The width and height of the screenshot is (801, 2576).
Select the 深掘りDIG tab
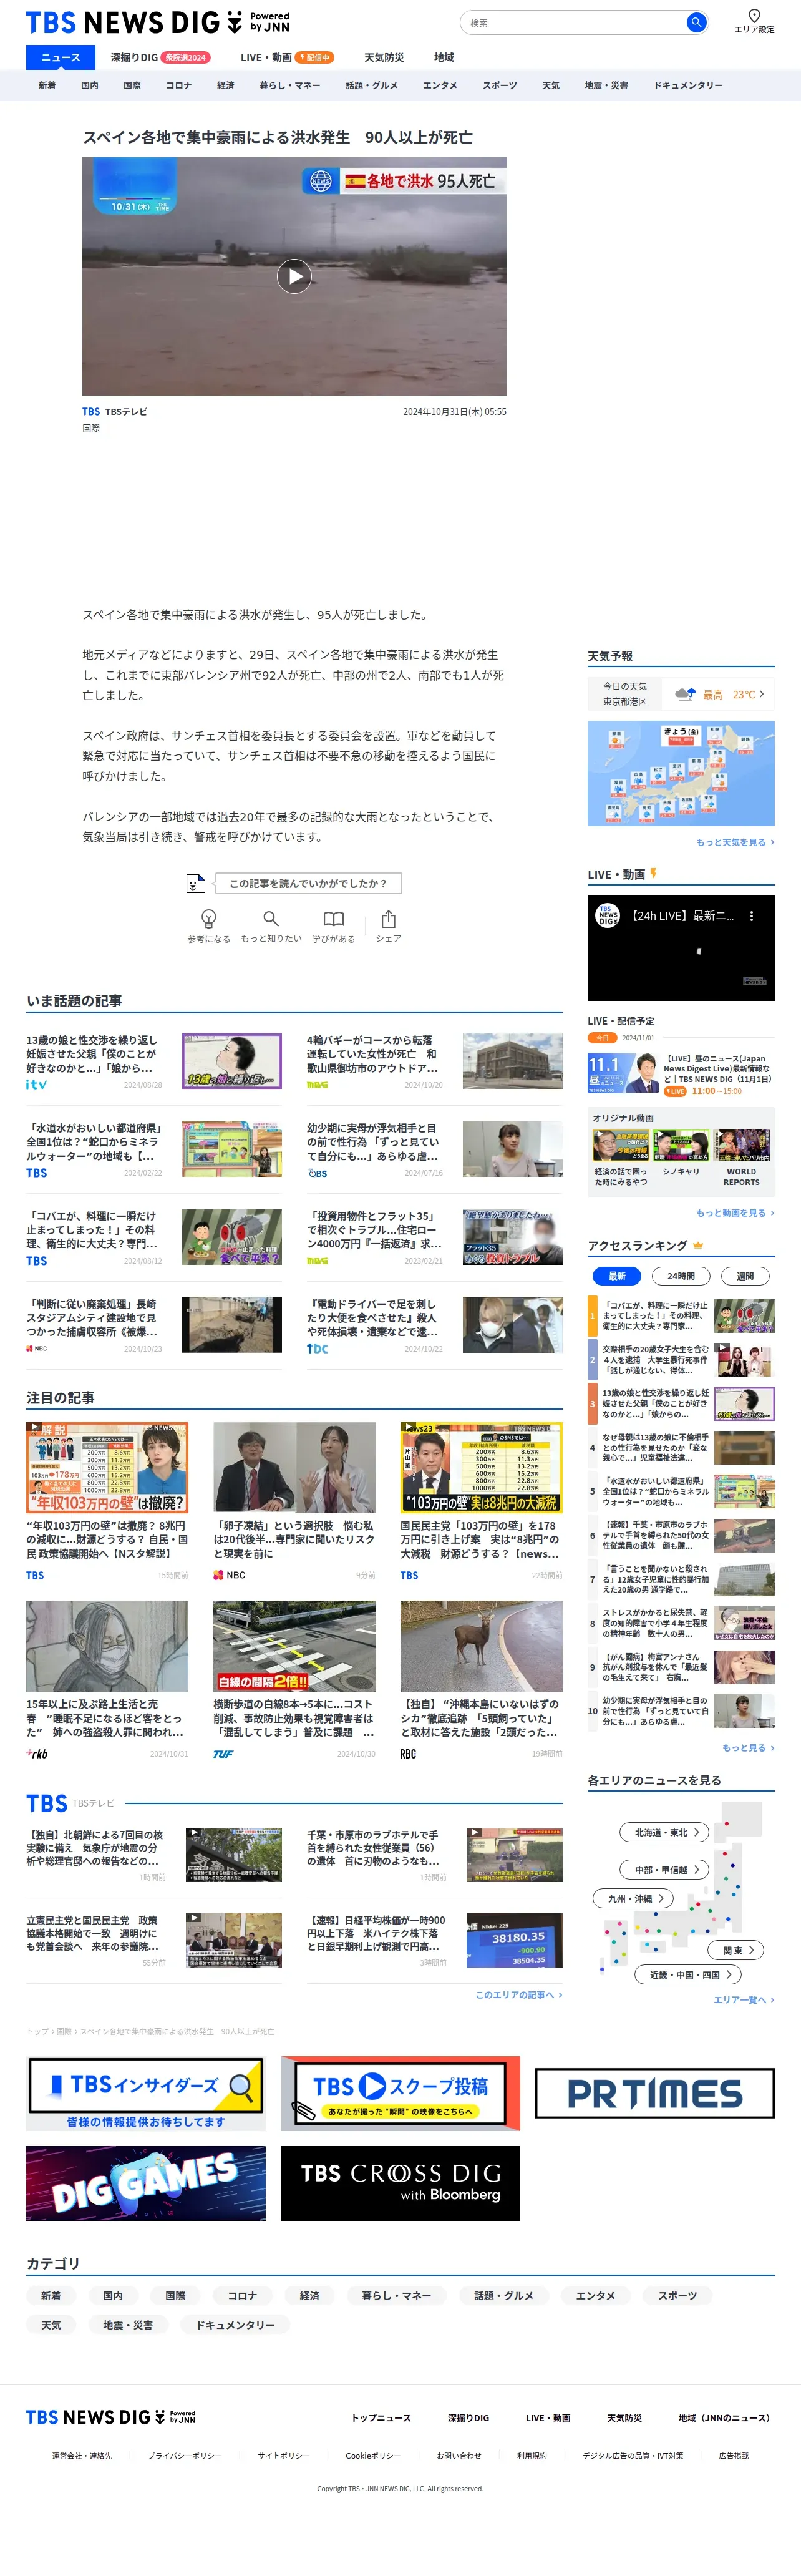[160, 57]
